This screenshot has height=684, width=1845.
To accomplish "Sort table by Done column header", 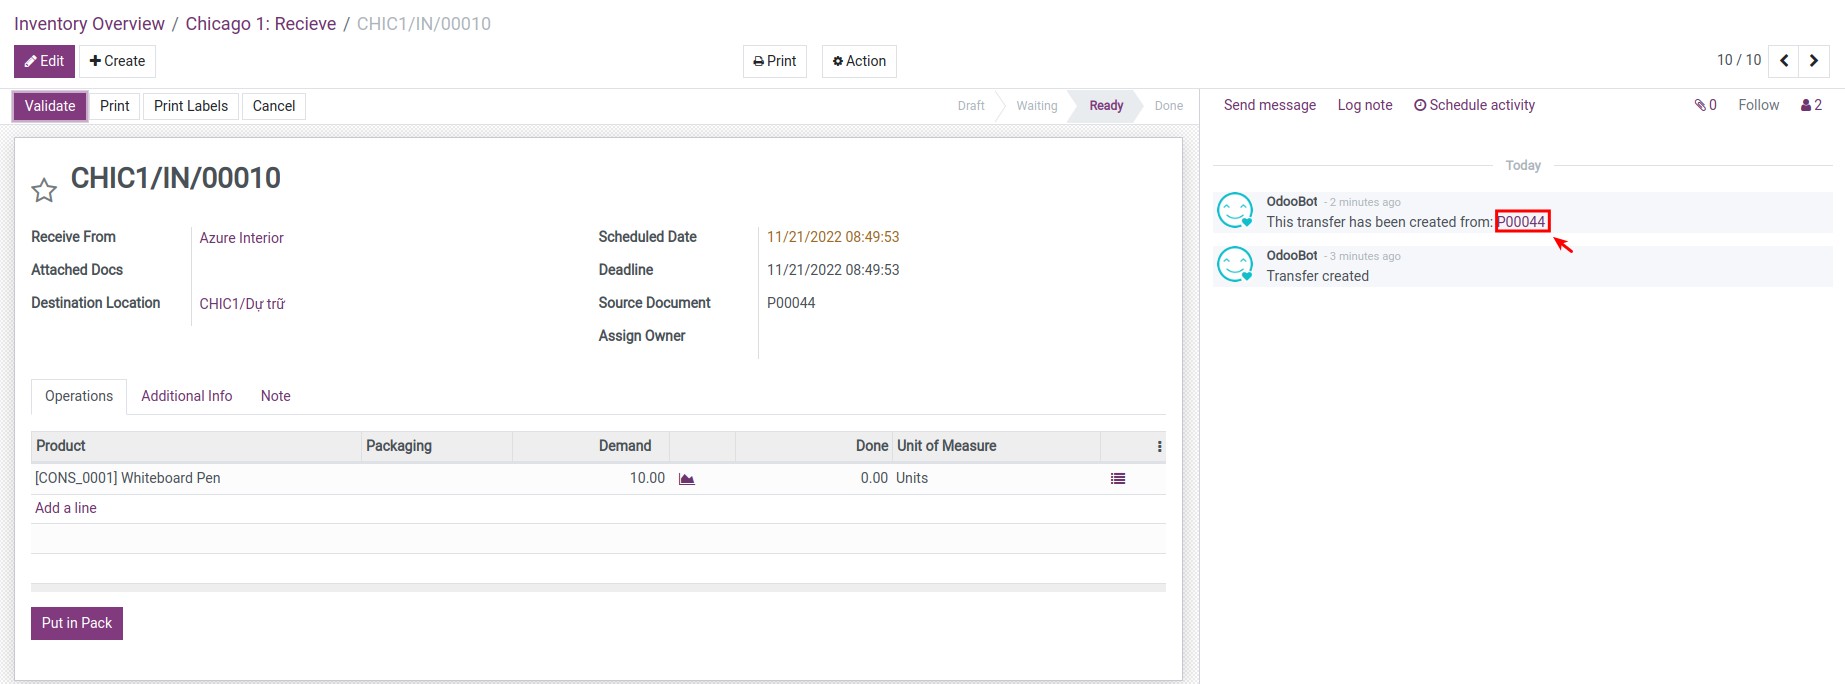I will point(814,446).
